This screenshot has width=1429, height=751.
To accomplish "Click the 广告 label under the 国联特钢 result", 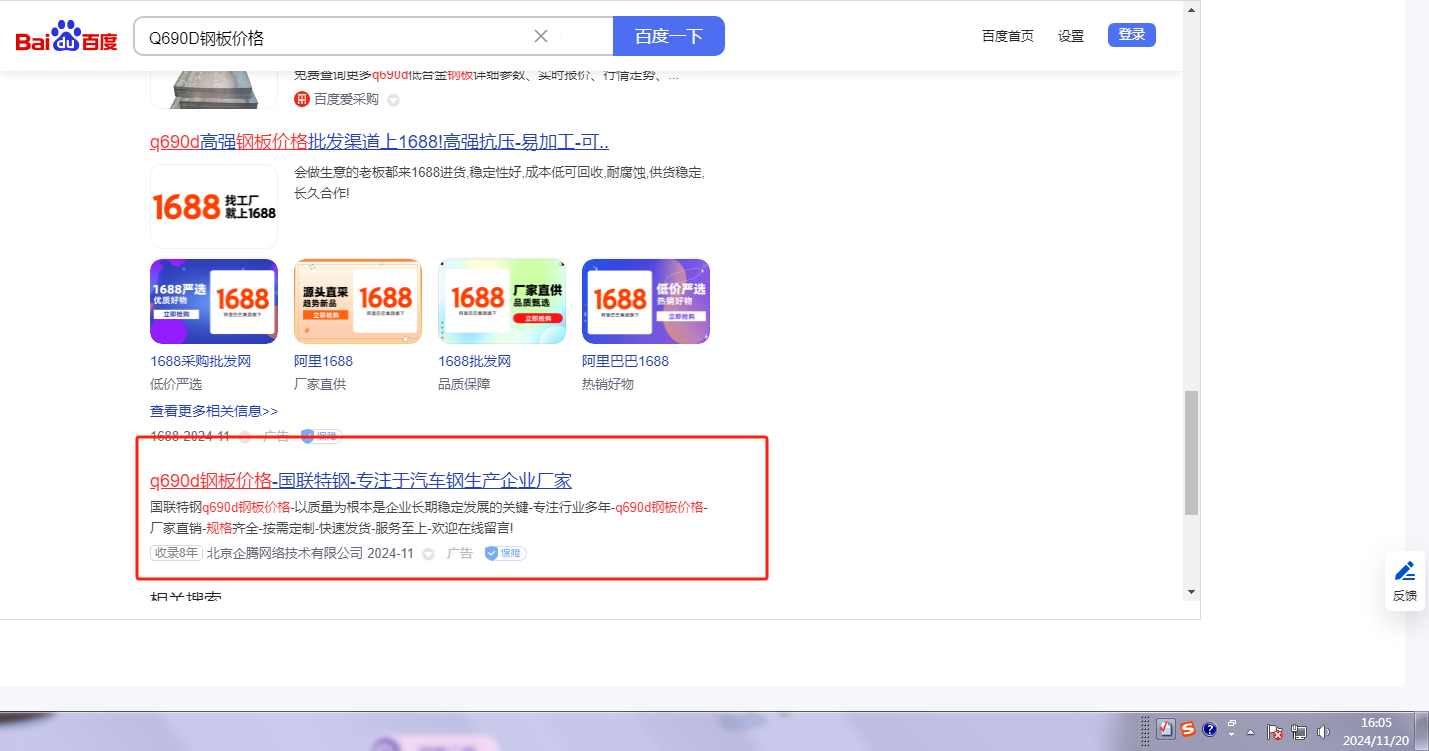I will click(460, 553).
